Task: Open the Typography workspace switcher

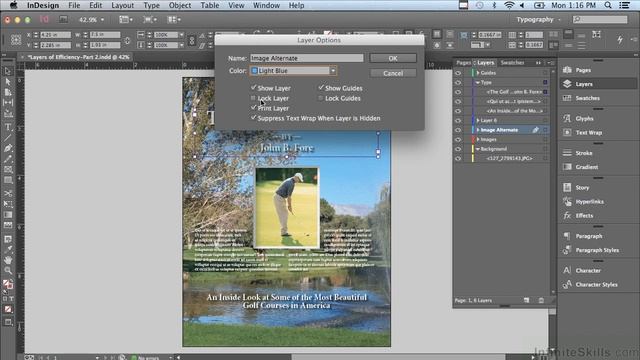Action: point(538,20)
